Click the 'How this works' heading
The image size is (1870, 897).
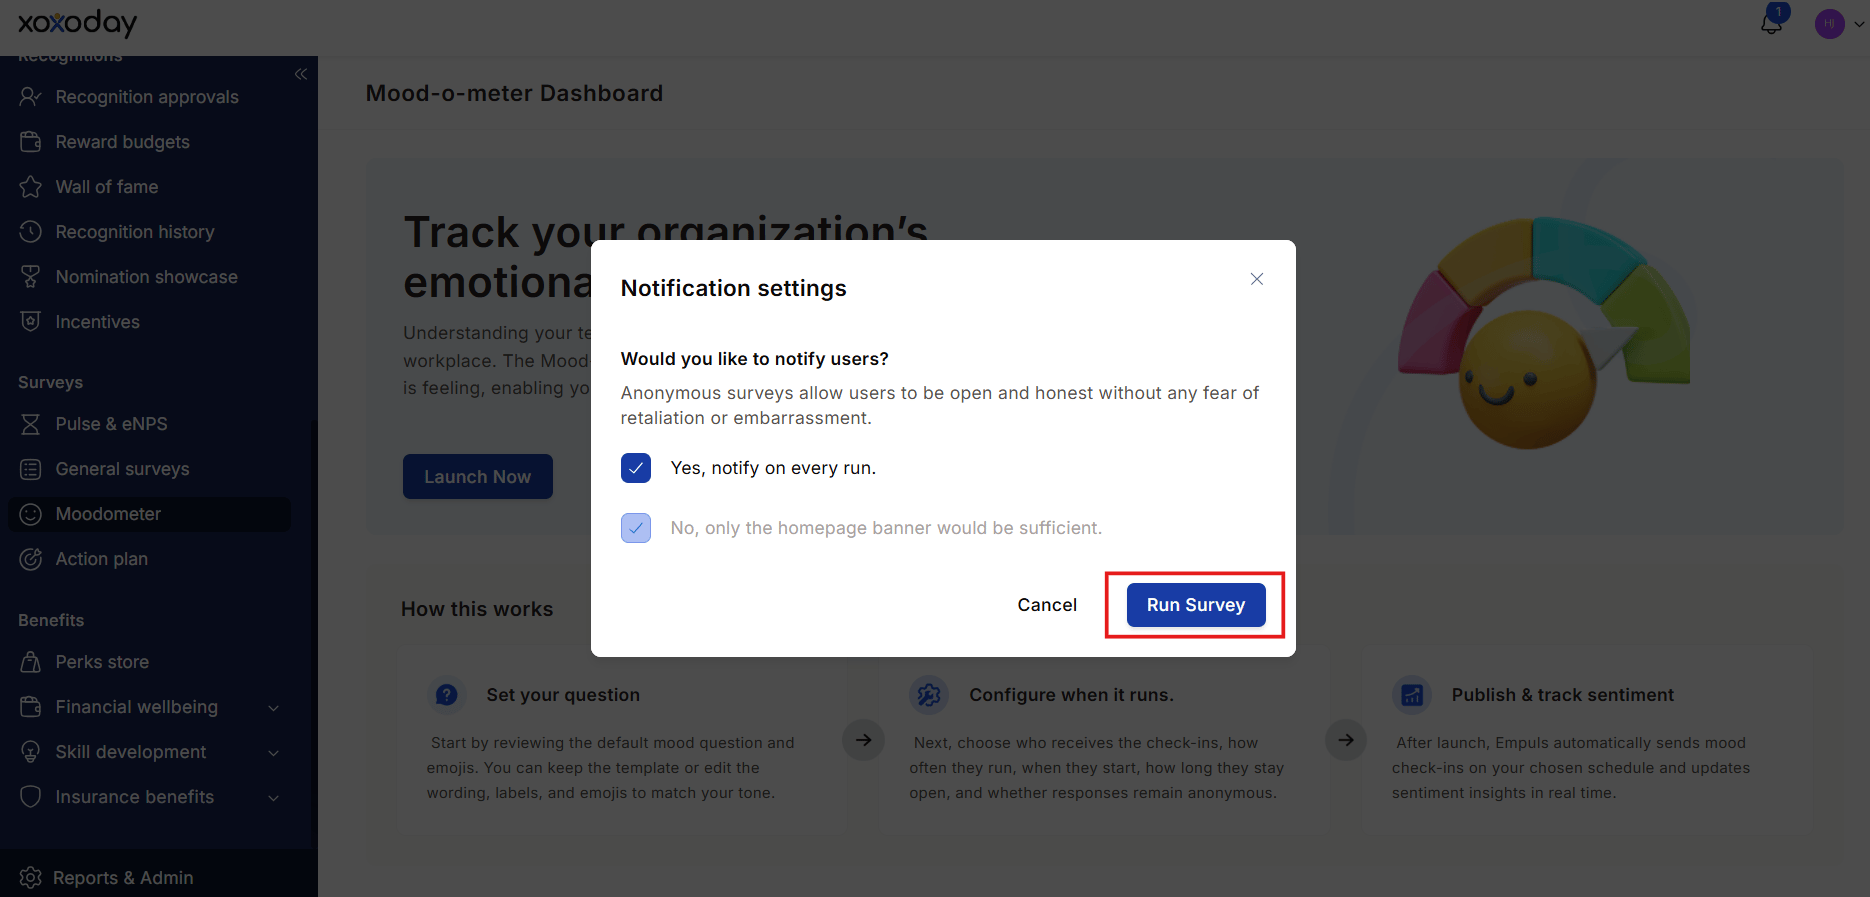477,609
